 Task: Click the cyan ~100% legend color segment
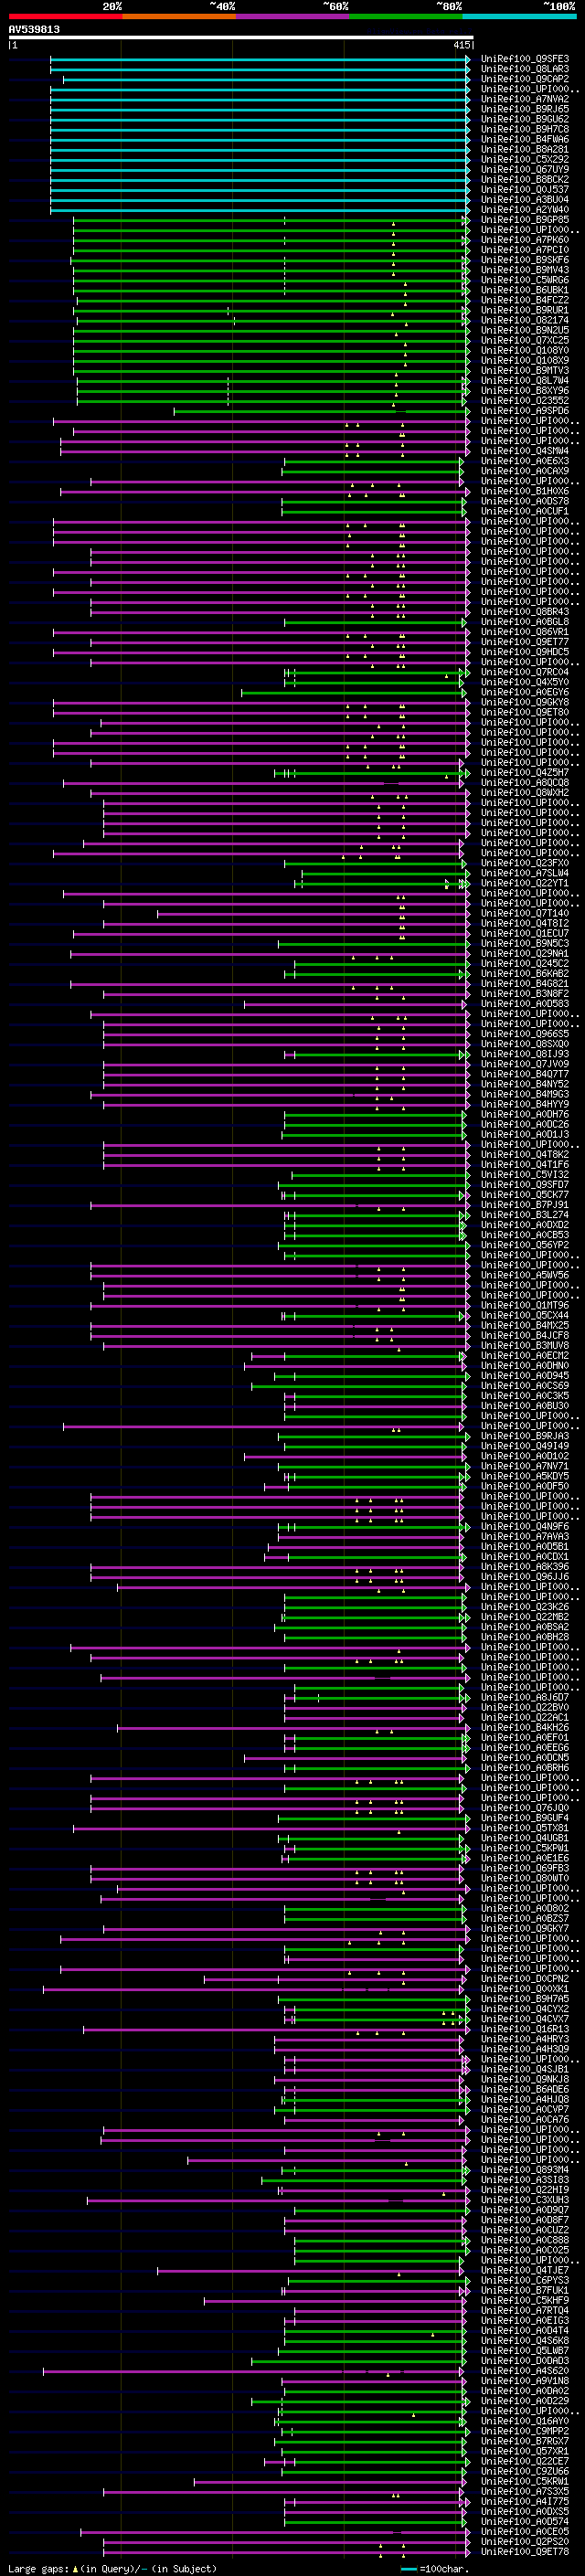click(519, 16)
